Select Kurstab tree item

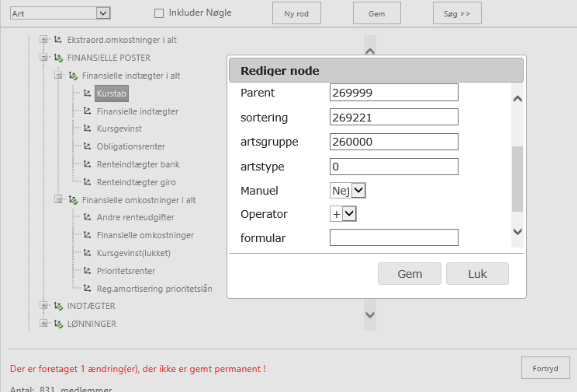tap(111, 93)
